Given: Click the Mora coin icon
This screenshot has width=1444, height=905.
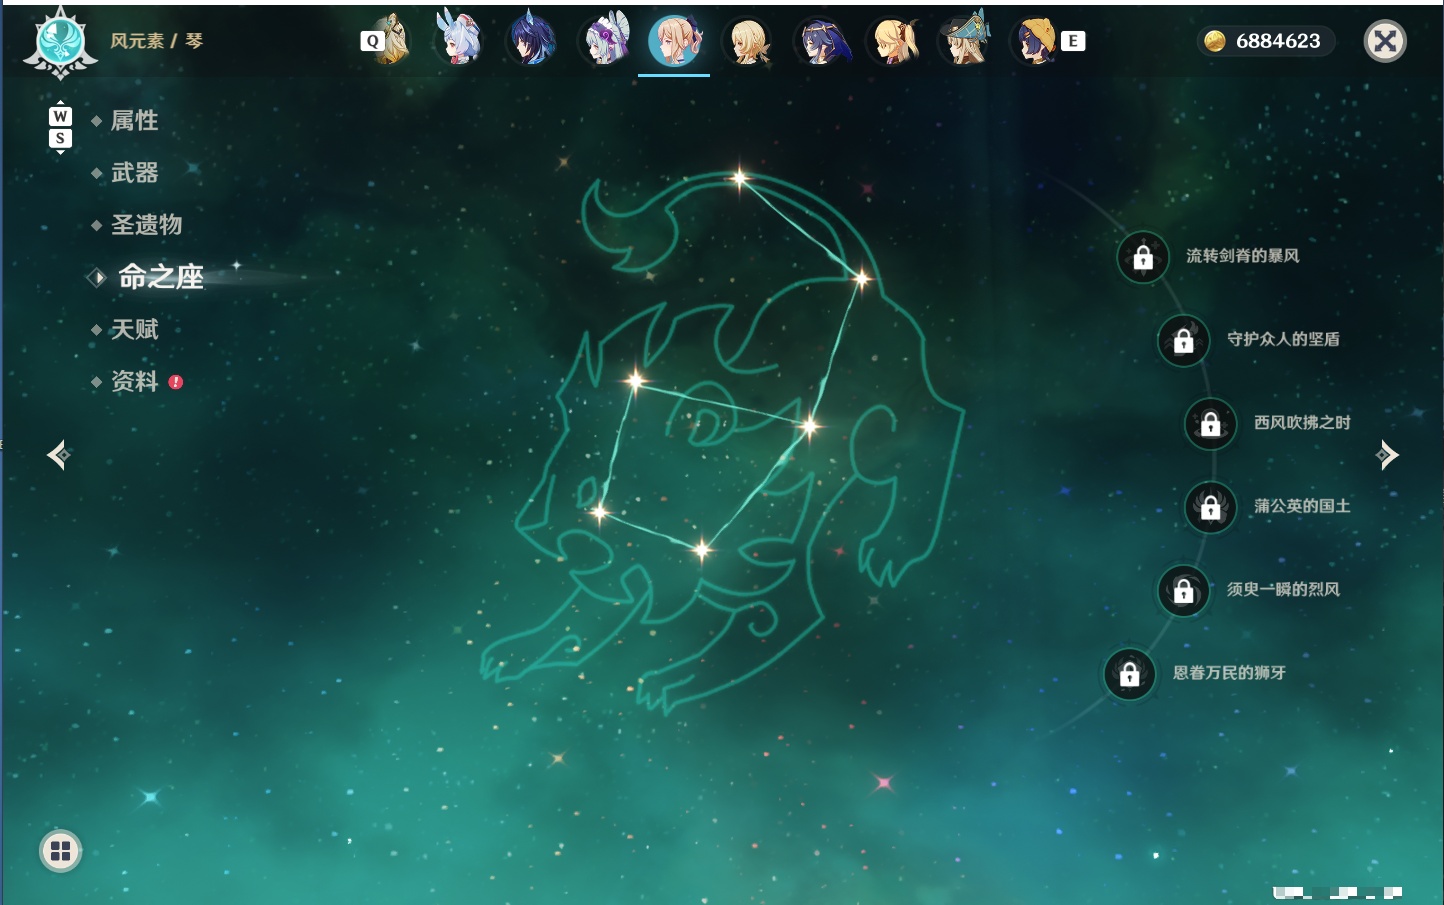Looking at the screenshot, I should (x=1215, y=41).
